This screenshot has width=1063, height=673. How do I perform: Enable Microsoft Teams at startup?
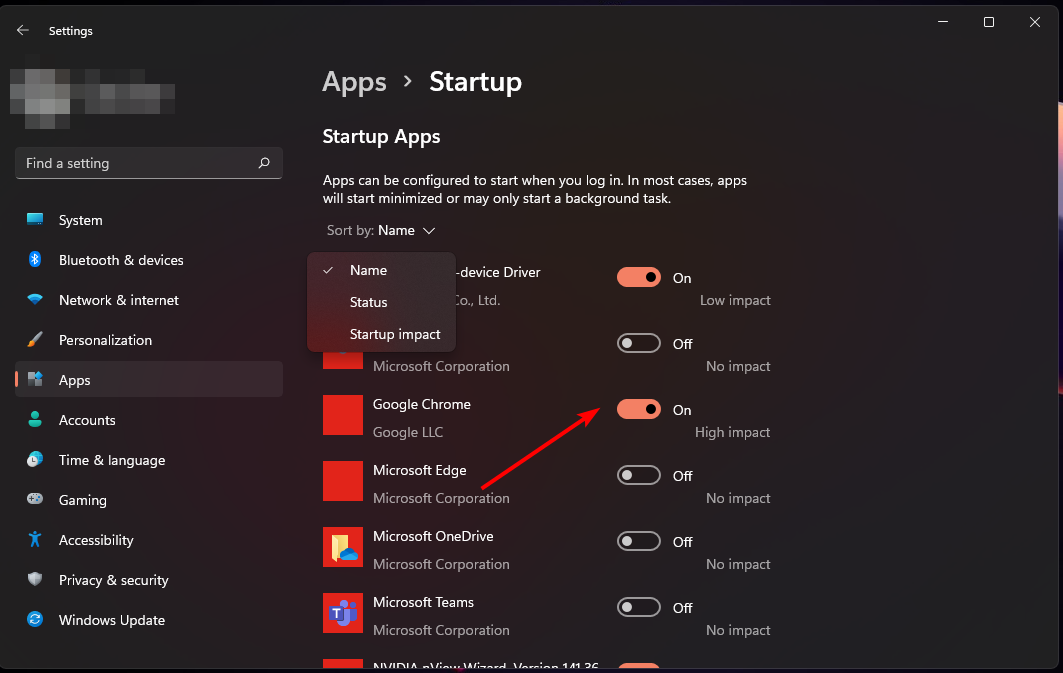(639, 607)
